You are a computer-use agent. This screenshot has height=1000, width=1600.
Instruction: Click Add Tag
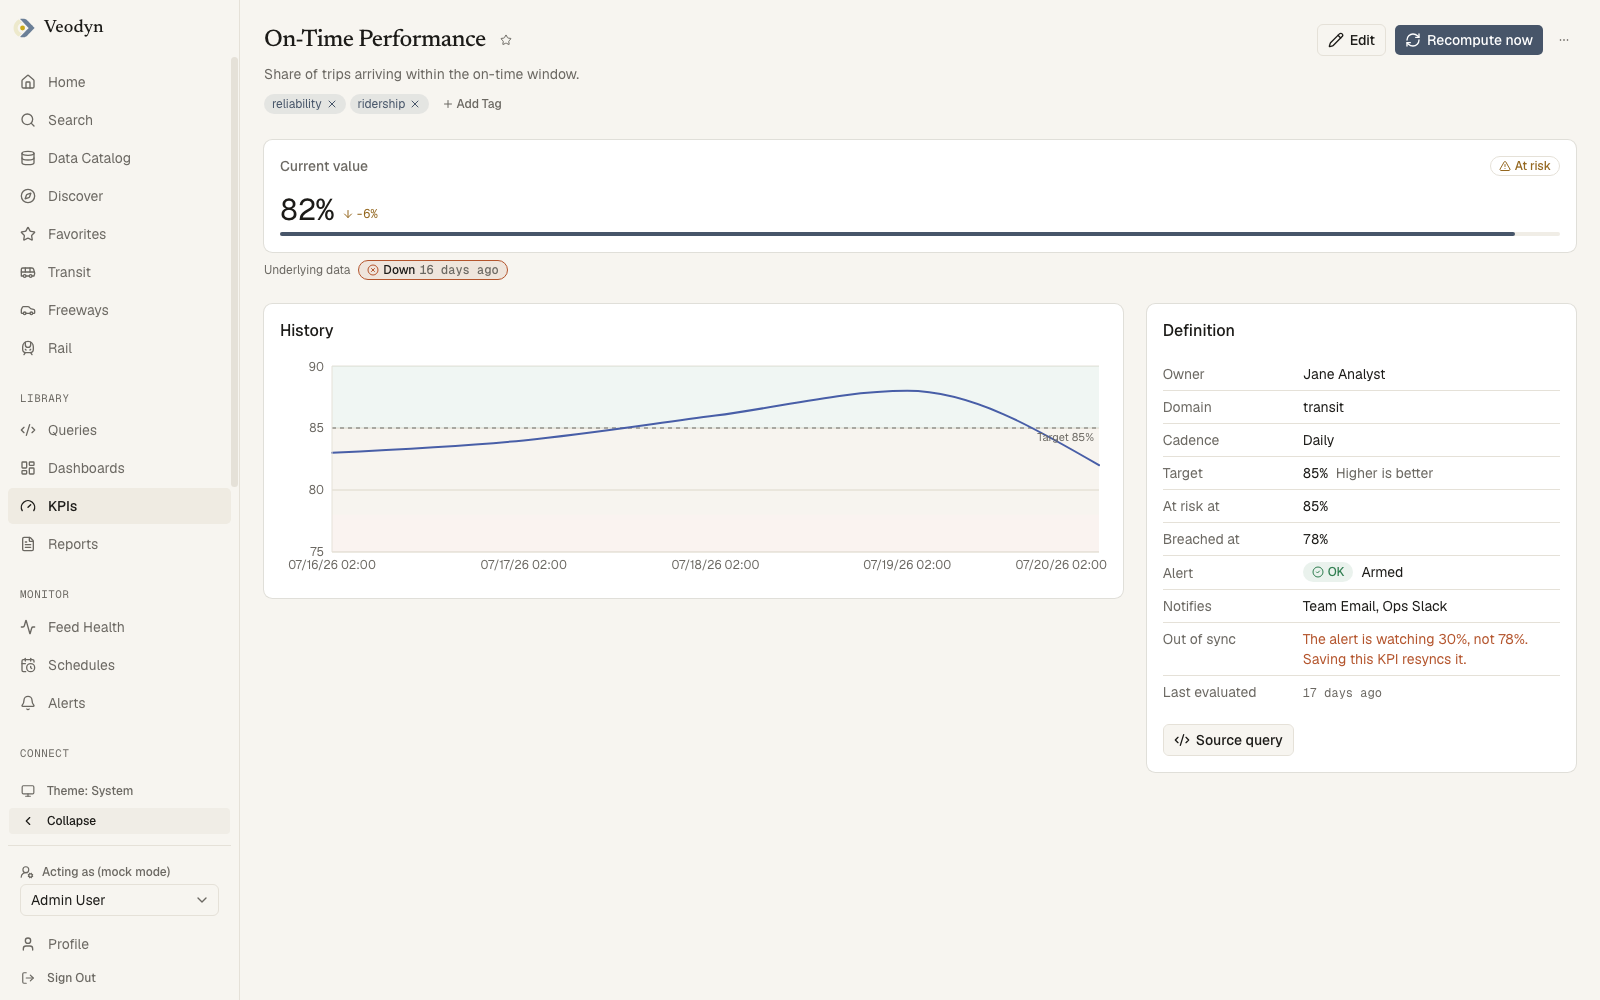472,104
